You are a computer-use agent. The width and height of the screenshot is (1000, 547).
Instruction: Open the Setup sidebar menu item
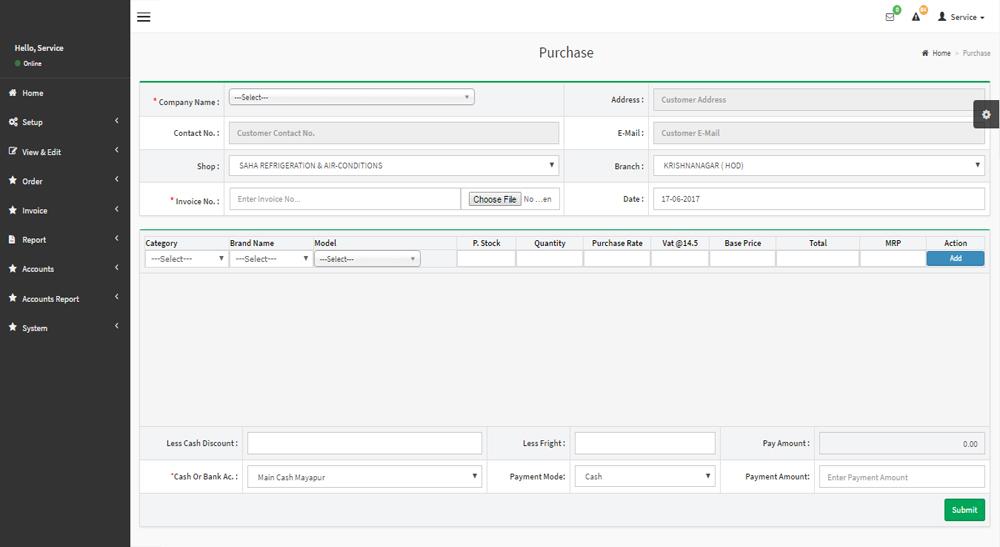click(65, 122)
